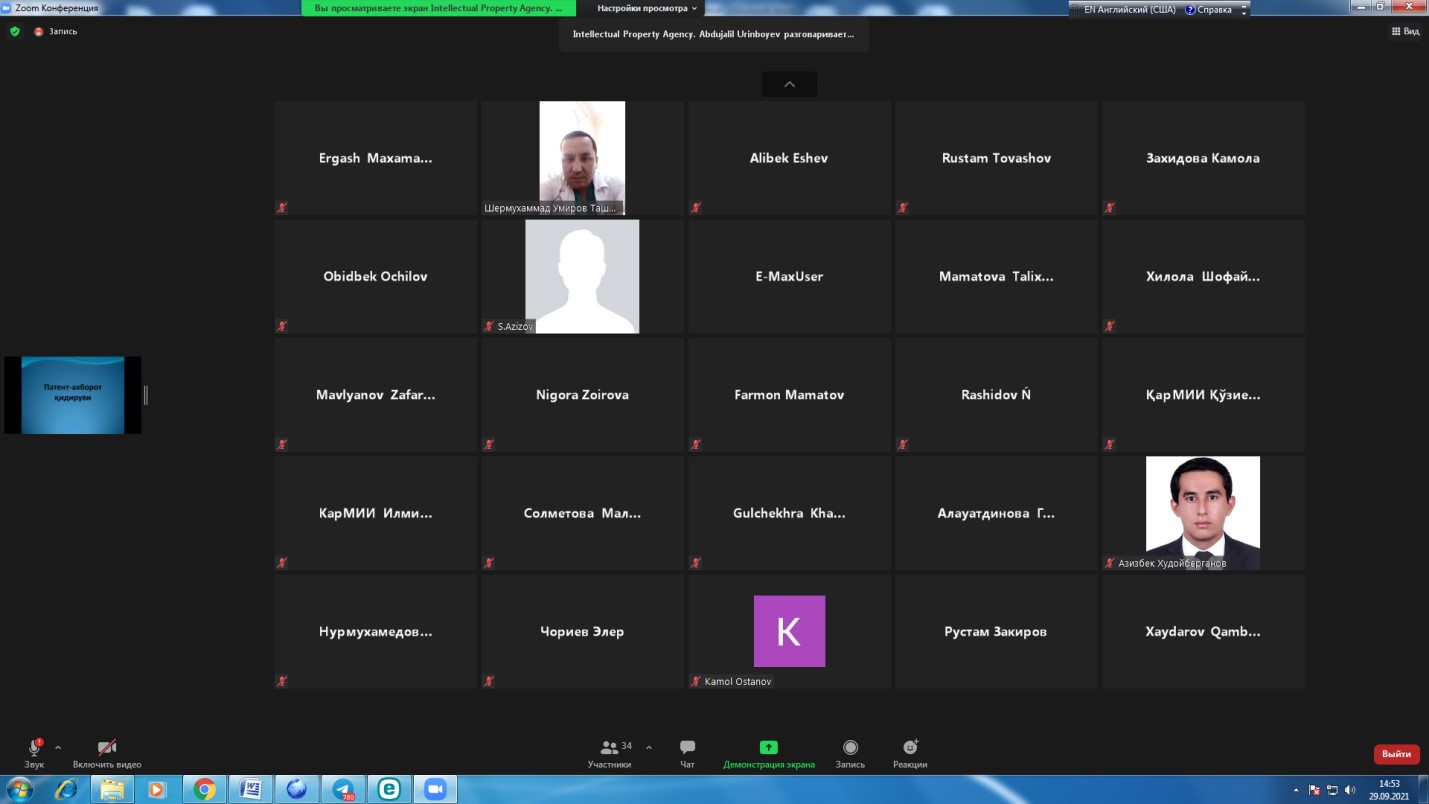The height and width of the screenshot is (804, 1429).
Task: Select the shared screen slide thumbnail
Action: [72, 395]
